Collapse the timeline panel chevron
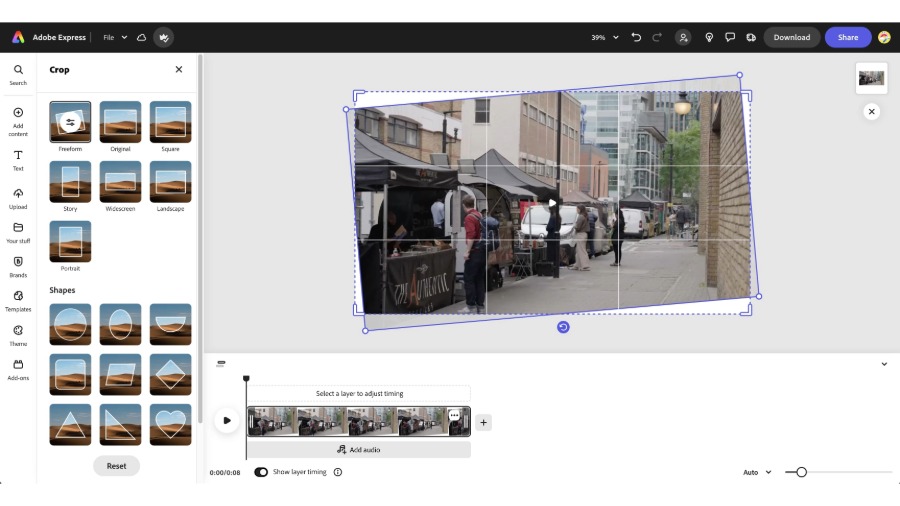The image size is (900, 506). pyautogui.click(x=884, y=364)
